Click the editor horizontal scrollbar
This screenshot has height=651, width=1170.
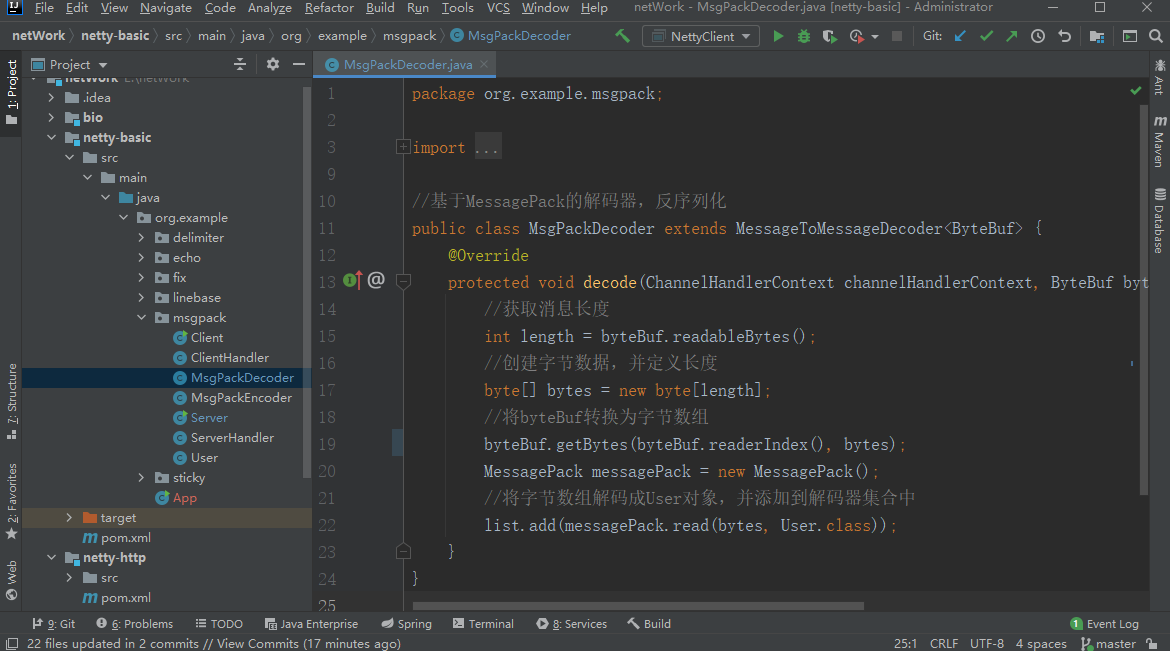638,606
